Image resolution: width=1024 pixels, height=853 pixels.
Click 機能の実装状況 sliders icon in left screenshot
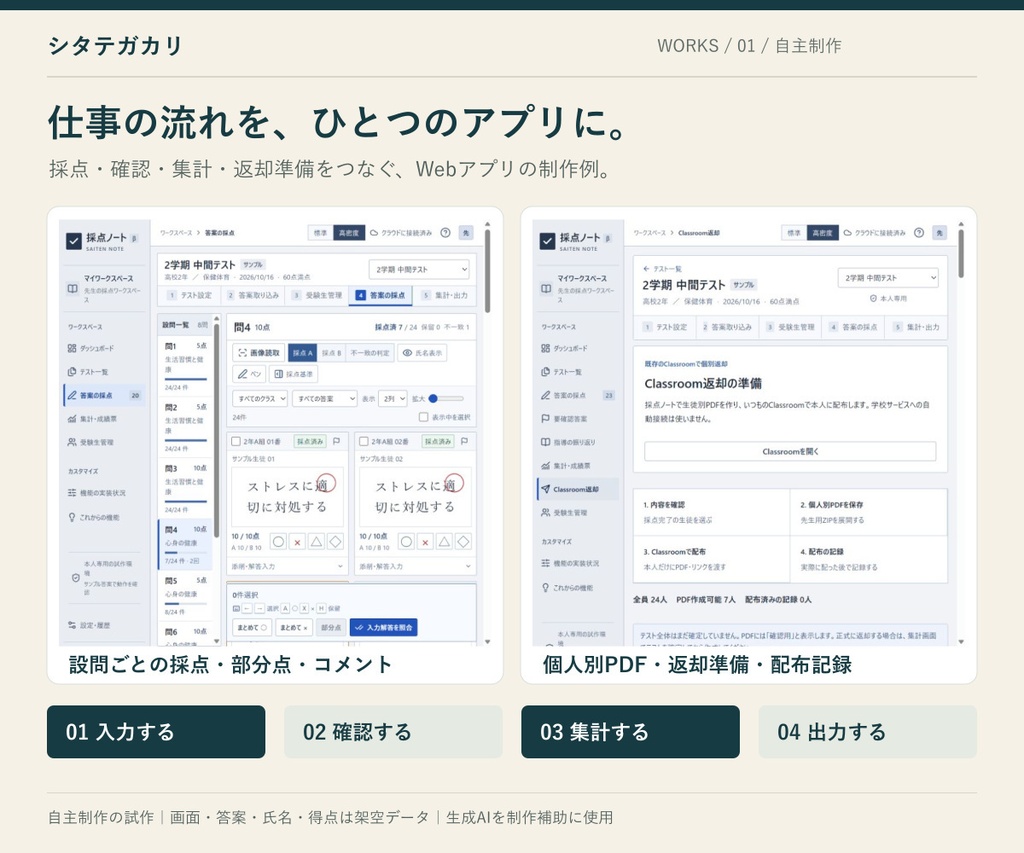(x=72, y=493)
